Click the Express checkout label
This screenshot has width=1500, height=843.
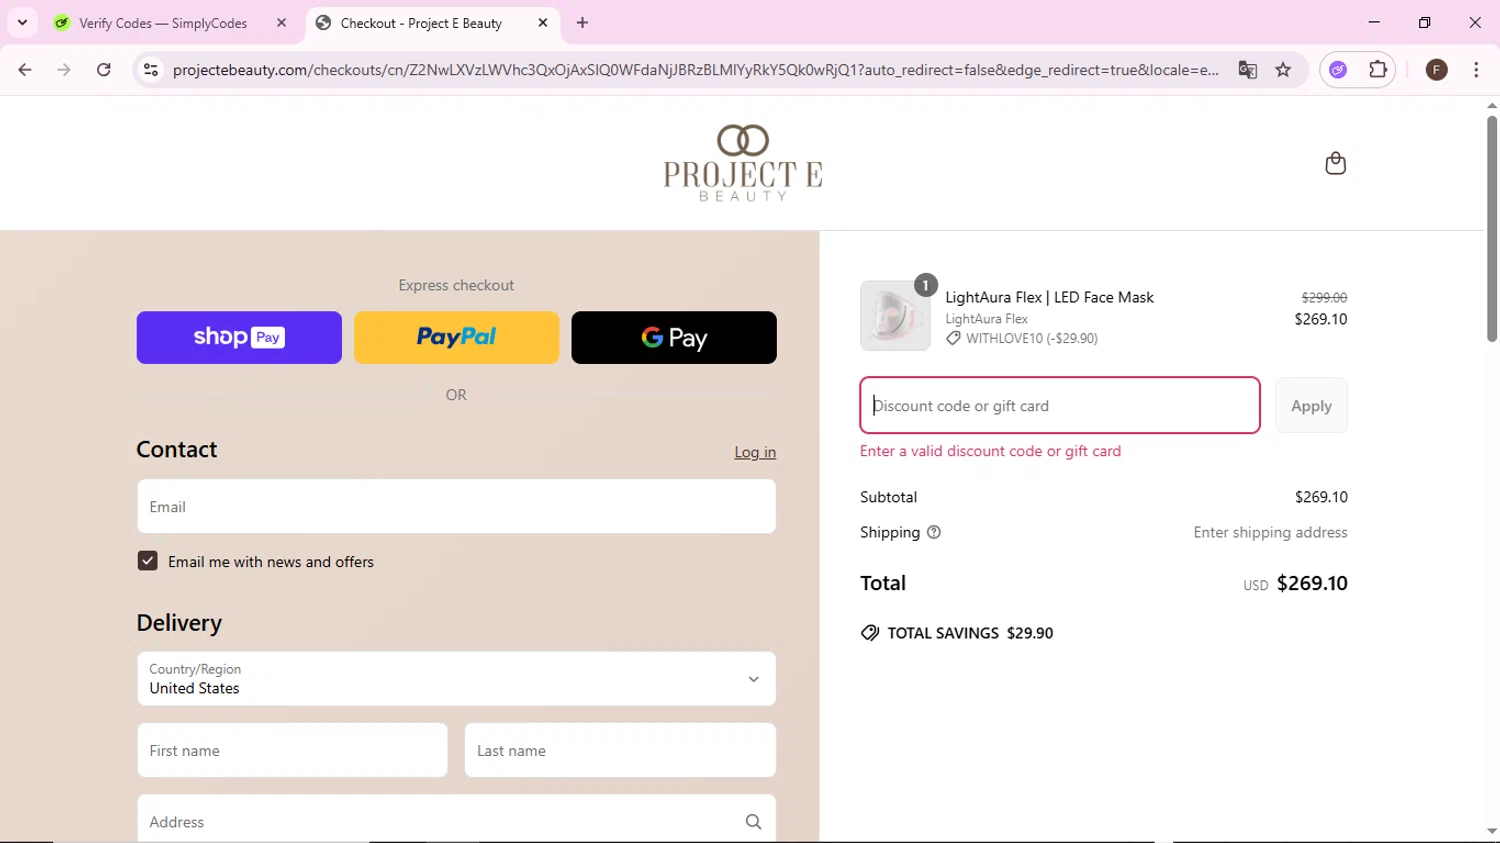click(456, 285)
